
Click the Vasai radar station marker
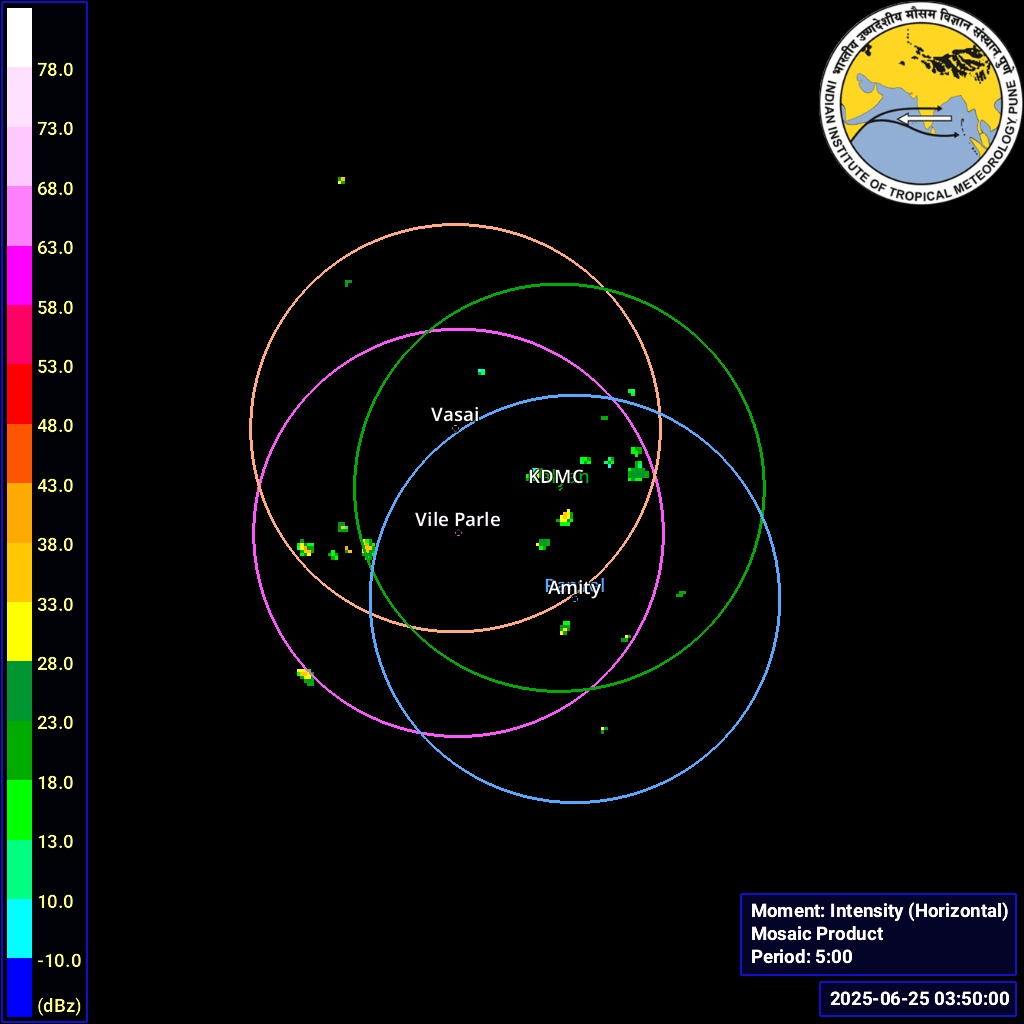(455, 428)
